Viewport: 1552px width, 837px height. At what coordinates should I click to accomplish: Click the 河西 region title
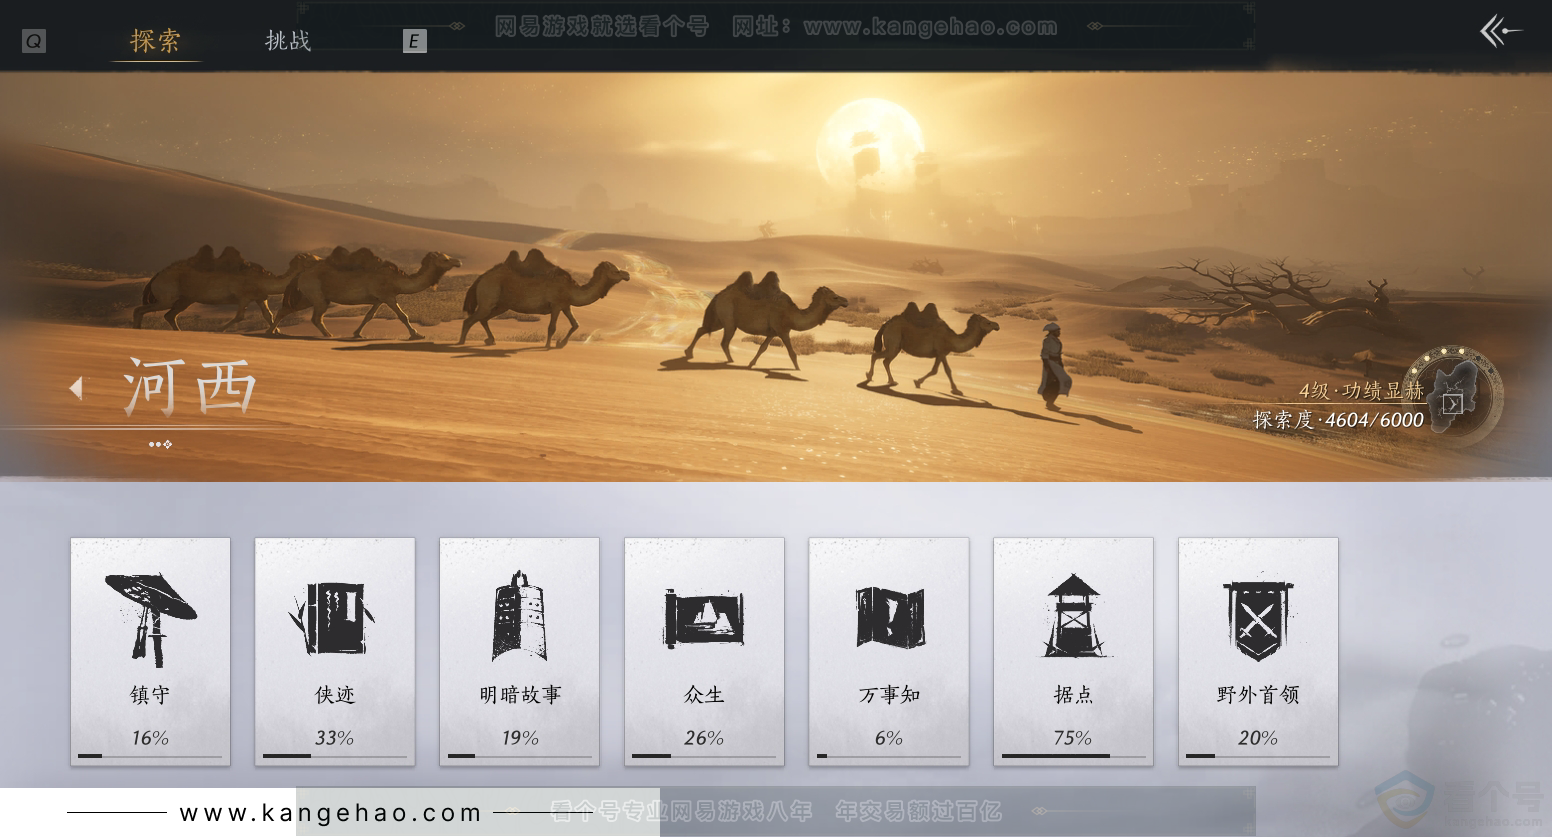[190, 386]
